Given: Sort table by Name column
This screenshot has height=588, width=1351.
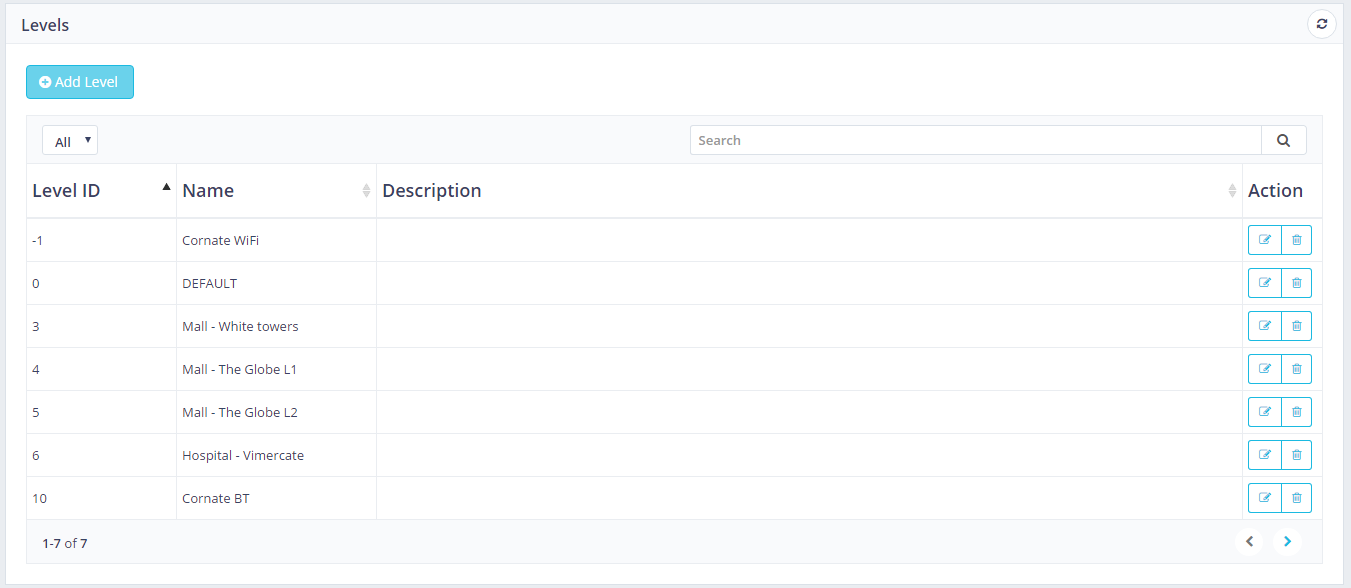Looking at the screenshot, I should pyautogui.click(x=276, y=191).
